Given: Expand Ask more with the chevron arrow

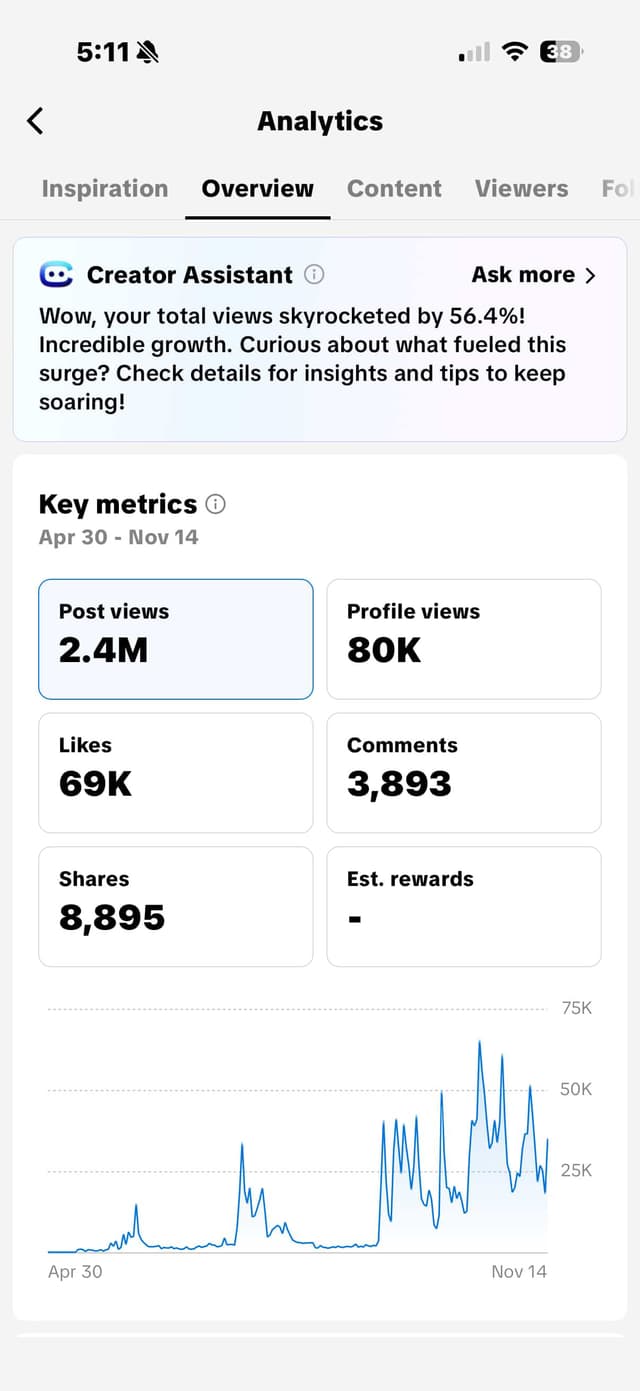Looking at the screenshot, I should 591,274.
